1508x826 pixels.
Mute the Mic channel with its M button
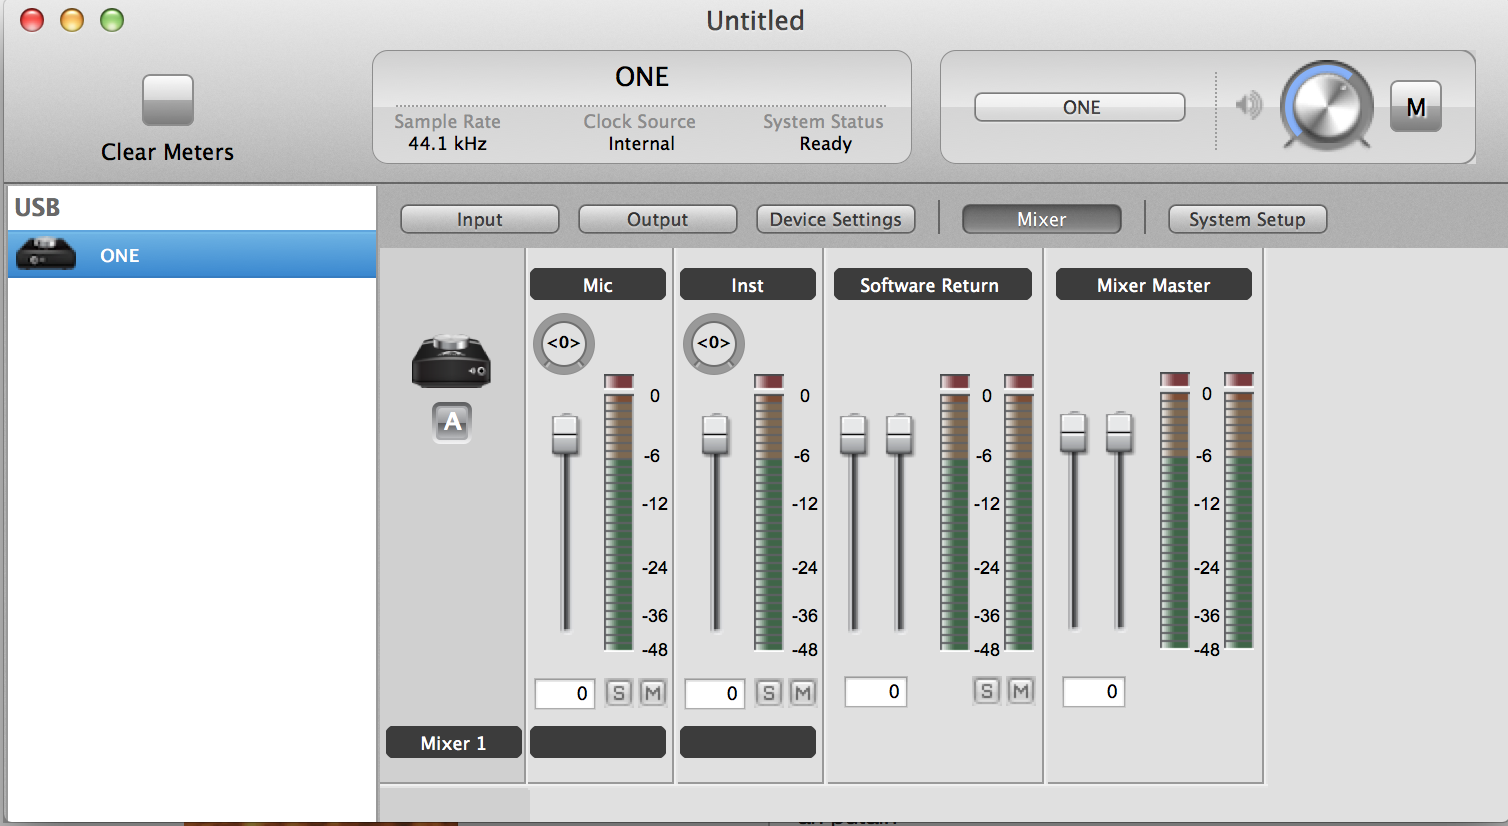(x=652, y=692)
